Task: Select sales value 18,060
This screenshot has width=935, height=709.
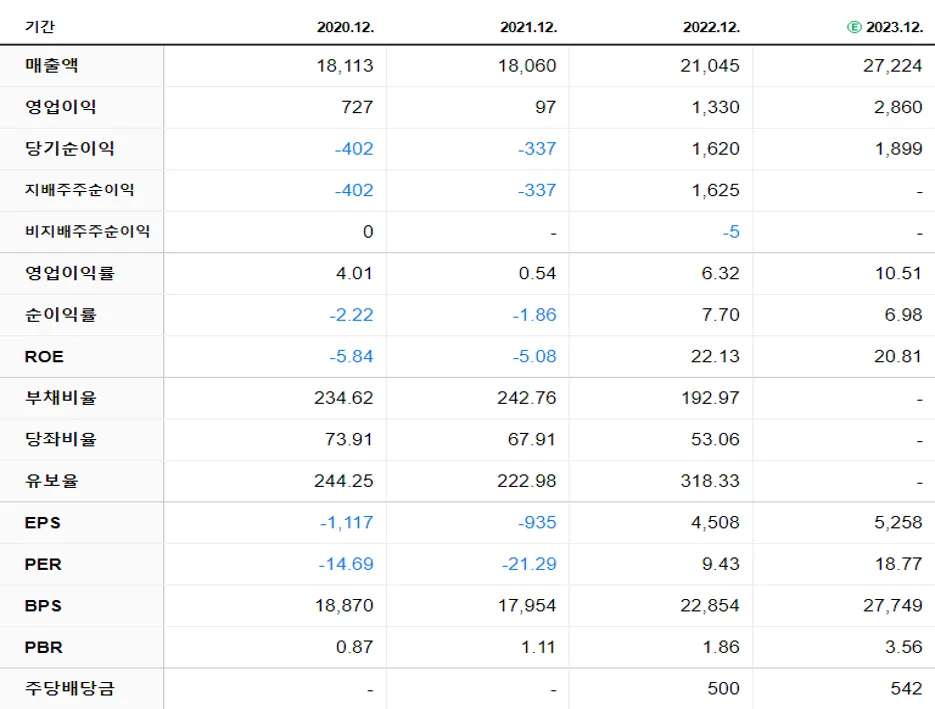Action: pos(527,66)
